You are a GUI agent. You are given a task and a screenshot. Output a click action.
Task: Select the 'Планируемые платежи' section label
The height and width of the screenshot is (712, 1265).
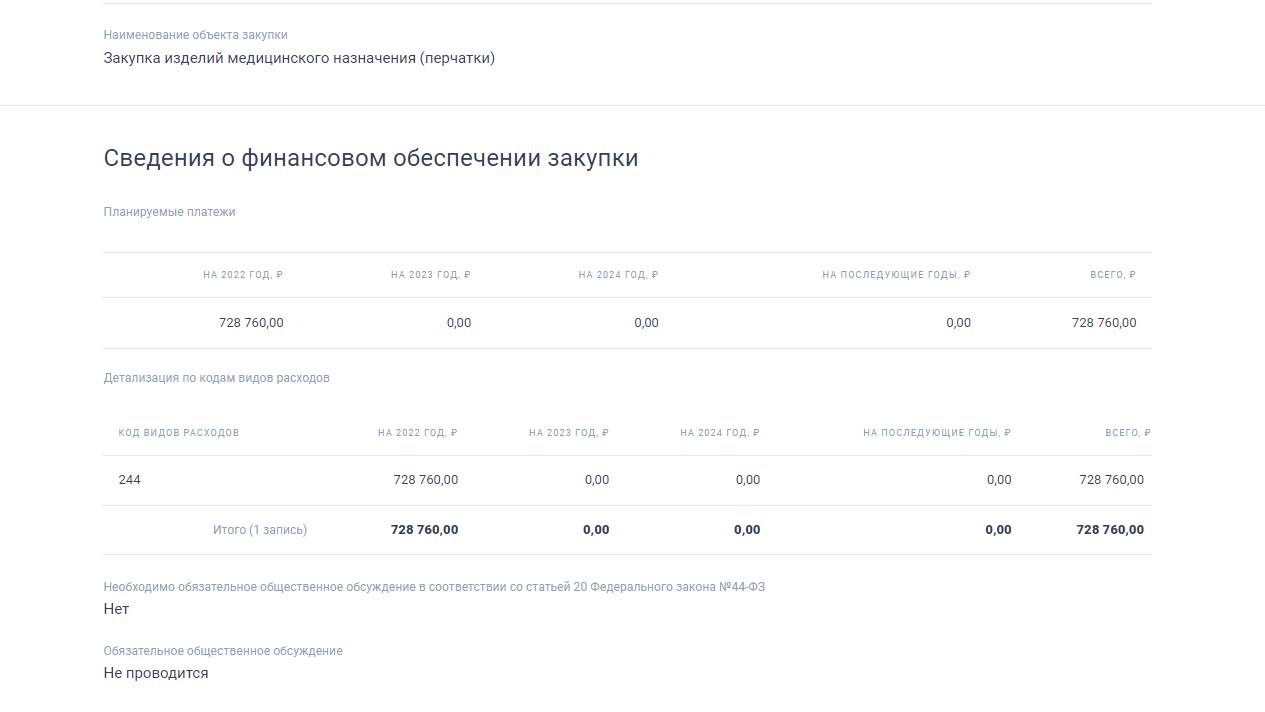coord(169,211)
